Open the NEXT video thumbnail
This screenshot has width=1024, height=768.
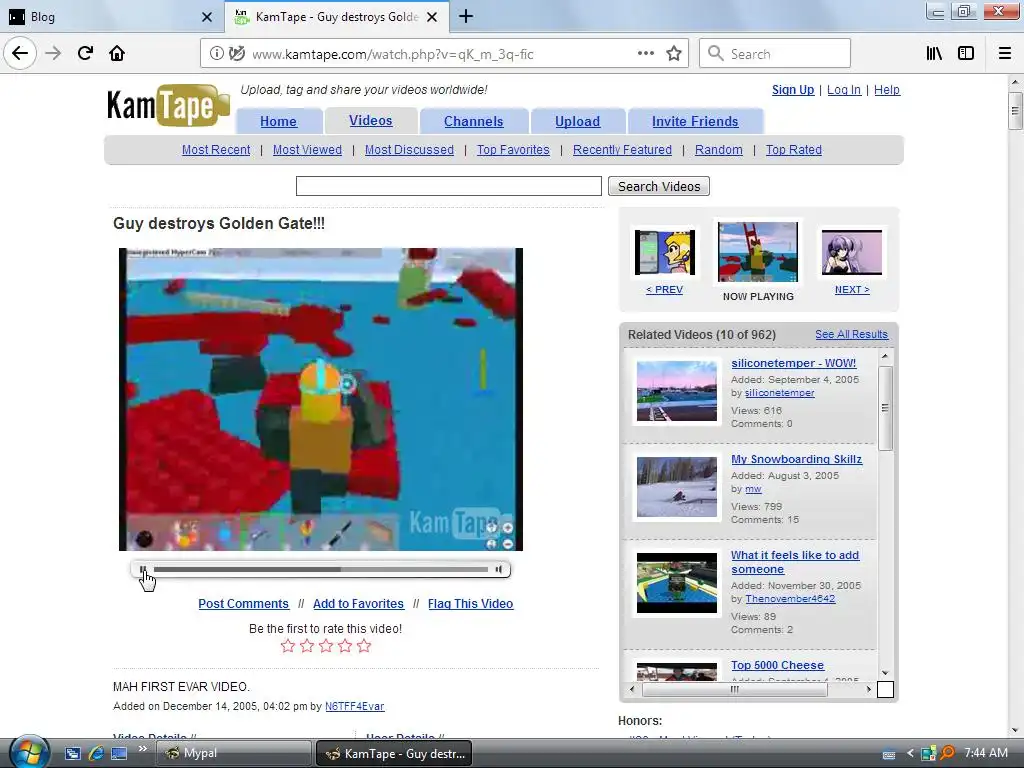click(x=852, y=252)
